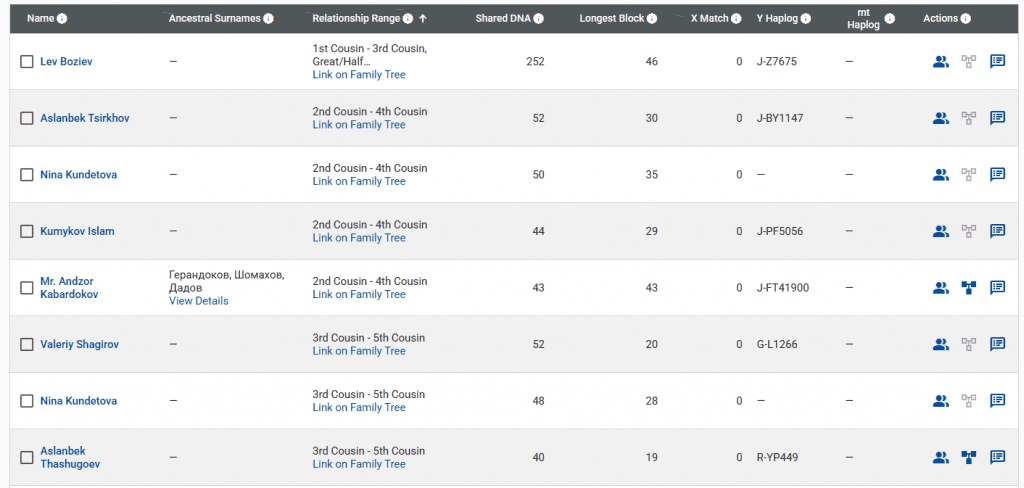Click the Name column header
1024x488 pixels.
click(40, 19)
